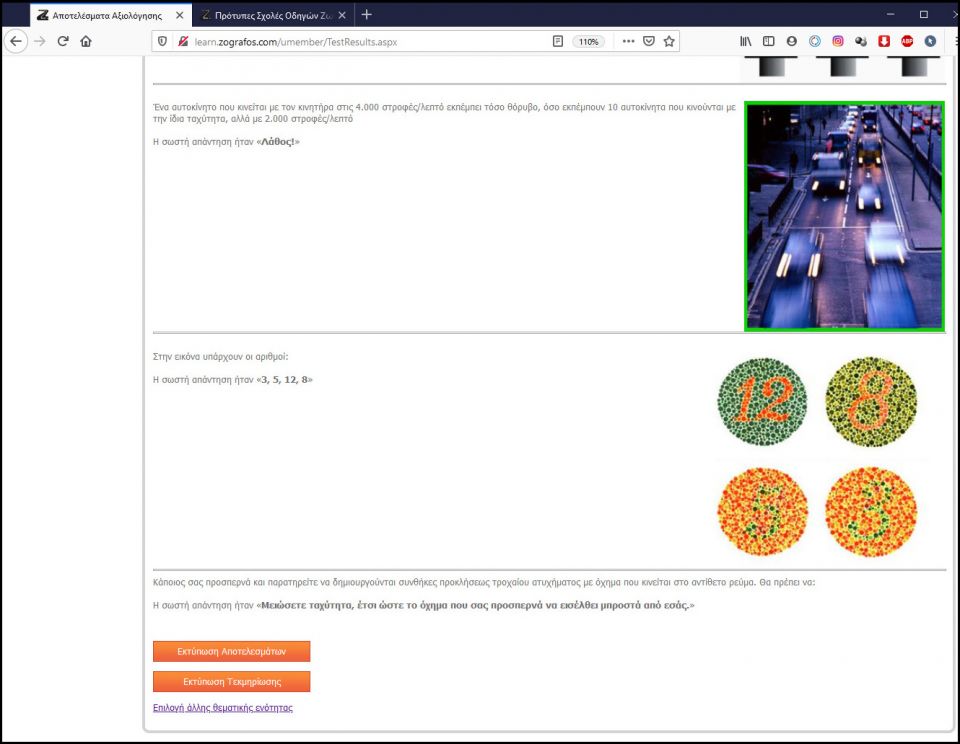Go to the Firefox home page

(86, 41)
